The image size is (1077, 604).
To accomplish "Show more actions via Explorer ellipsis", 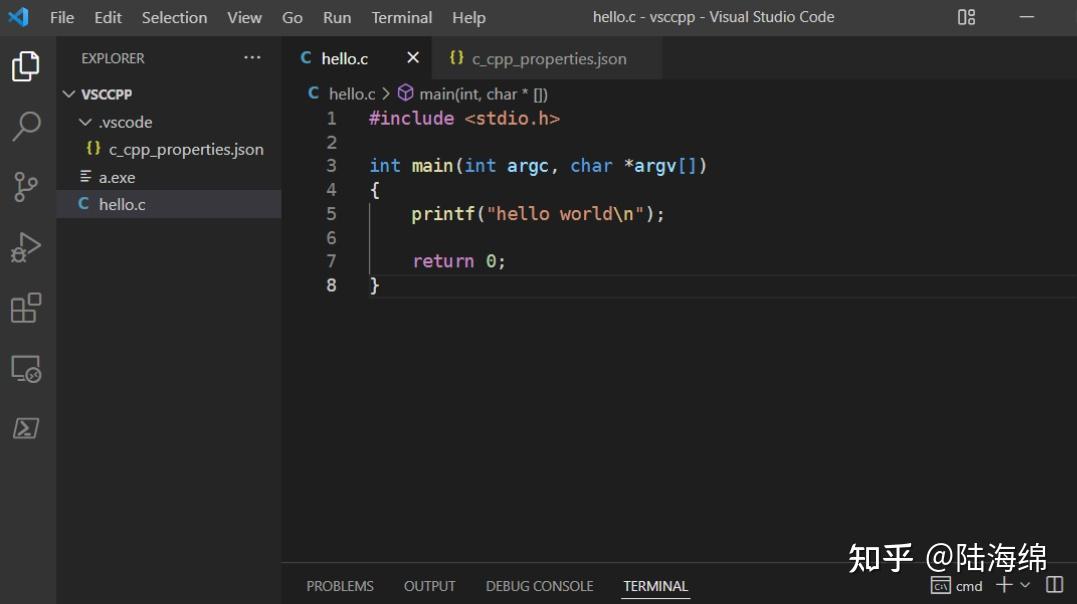I will 253,58.
